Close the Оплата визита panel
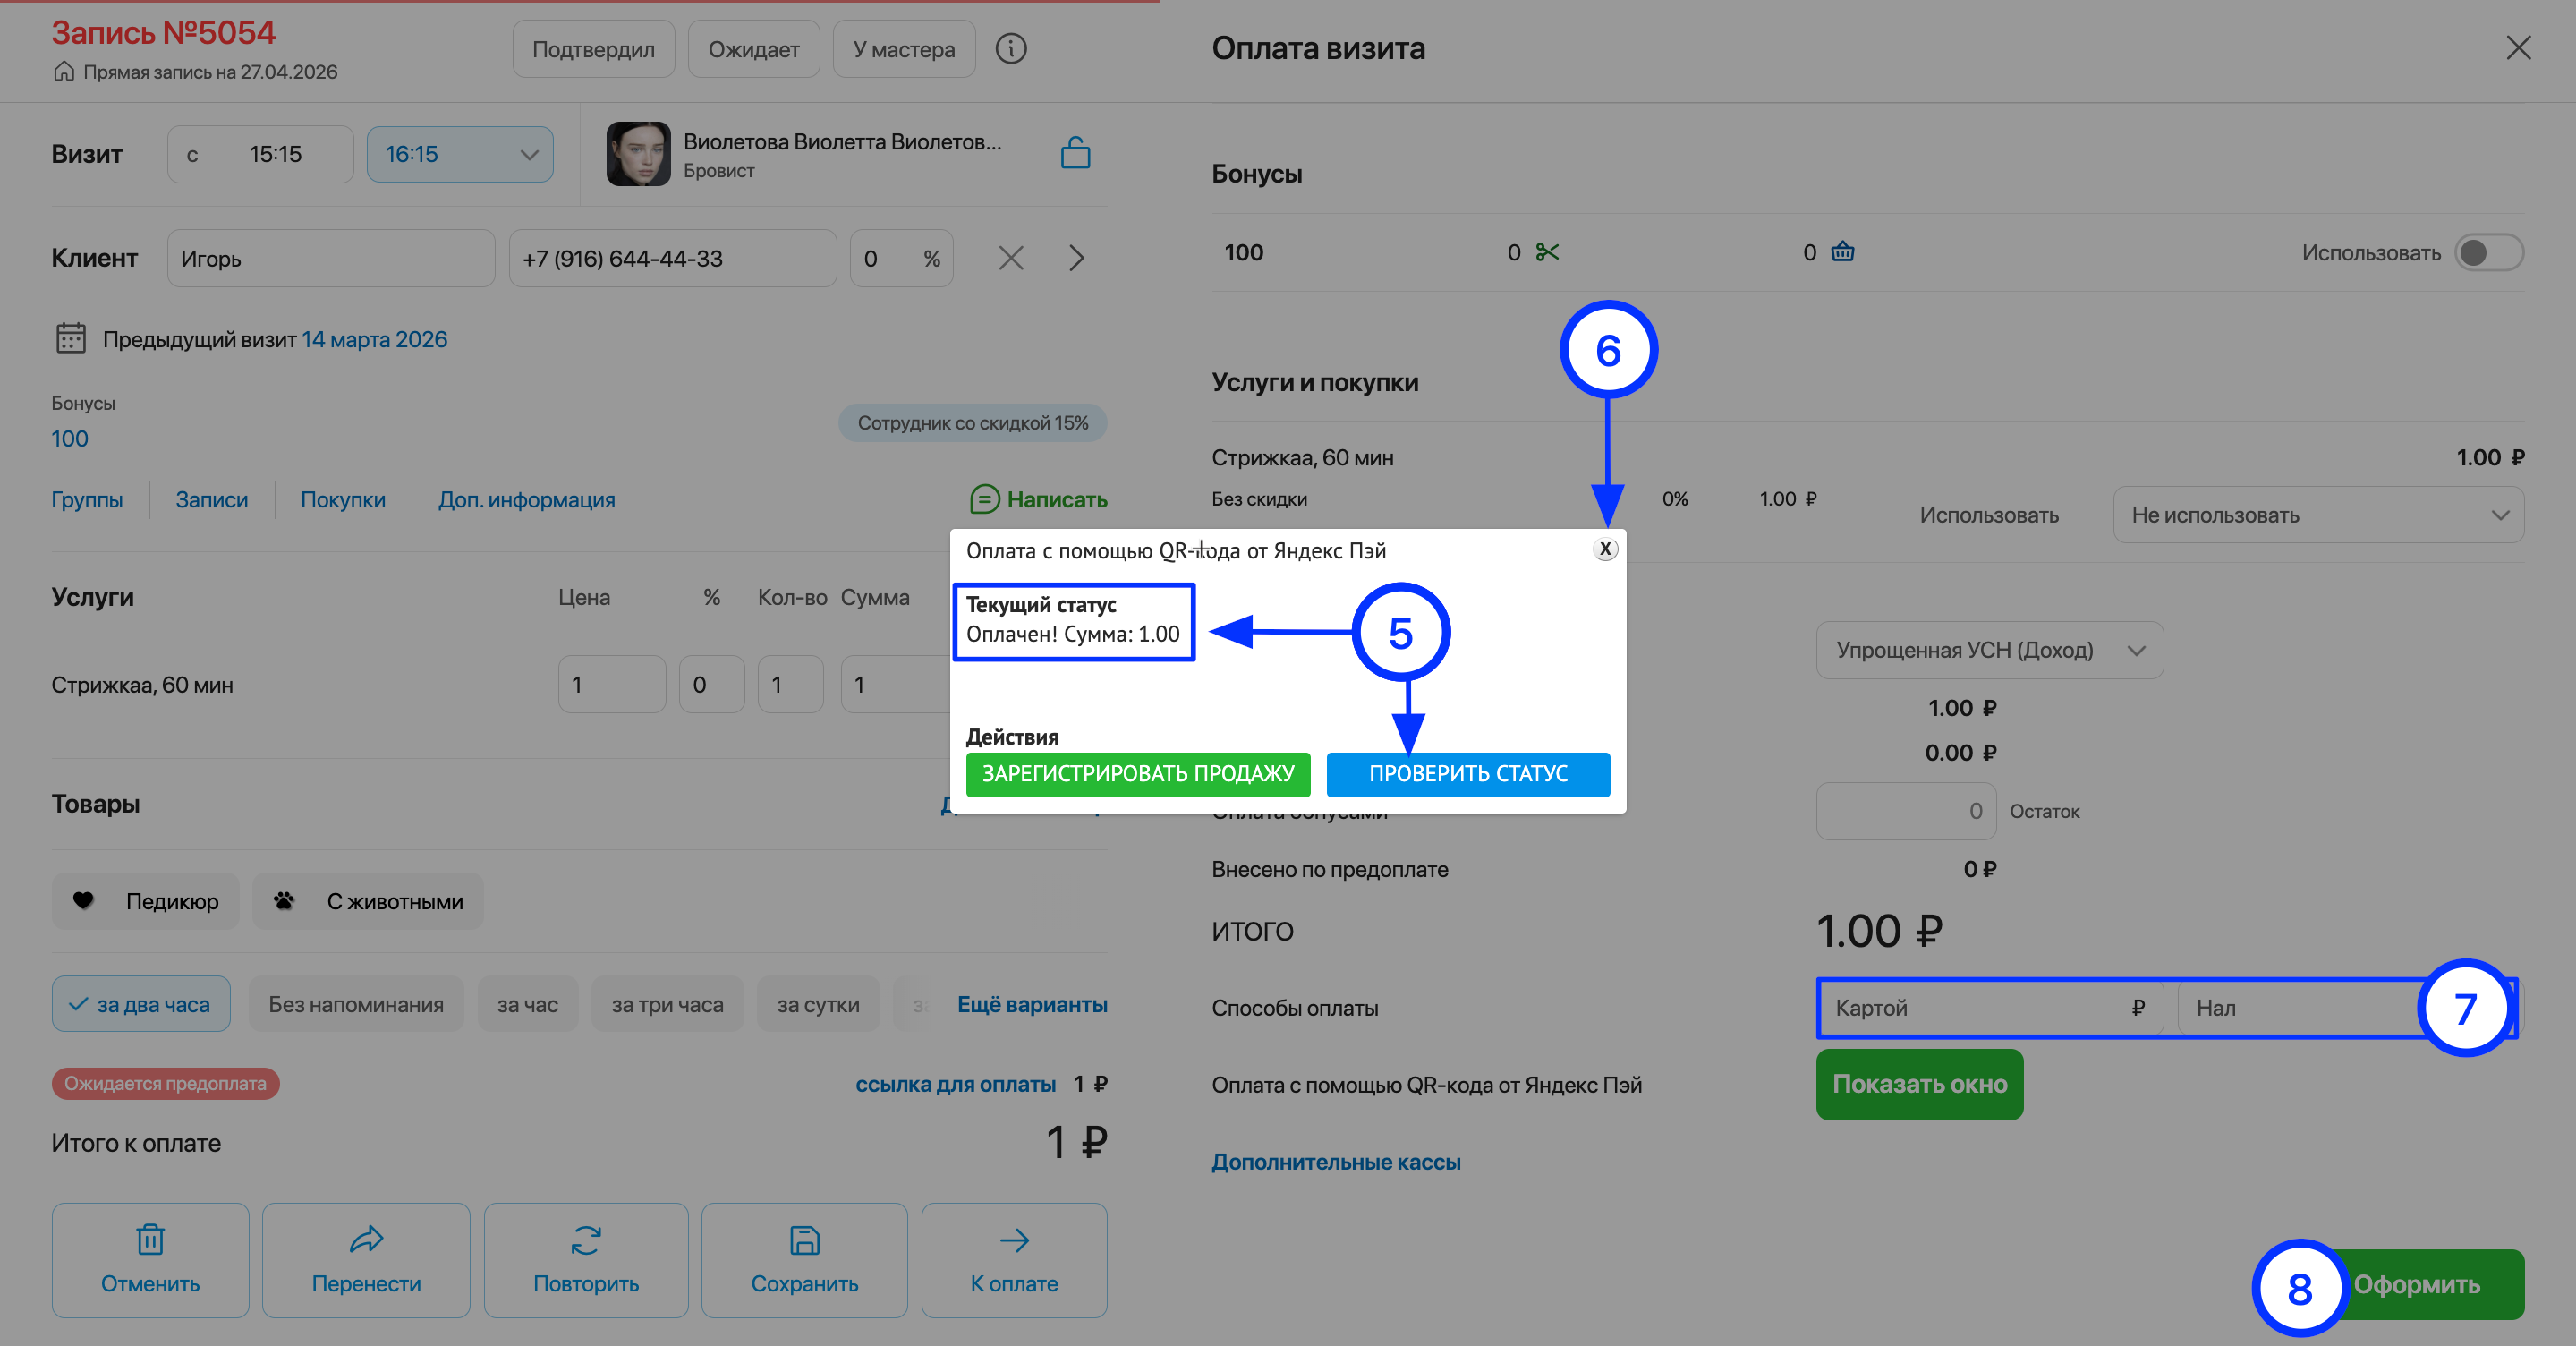This screenshot has width=2576, height=1346. click(2518, 48)
